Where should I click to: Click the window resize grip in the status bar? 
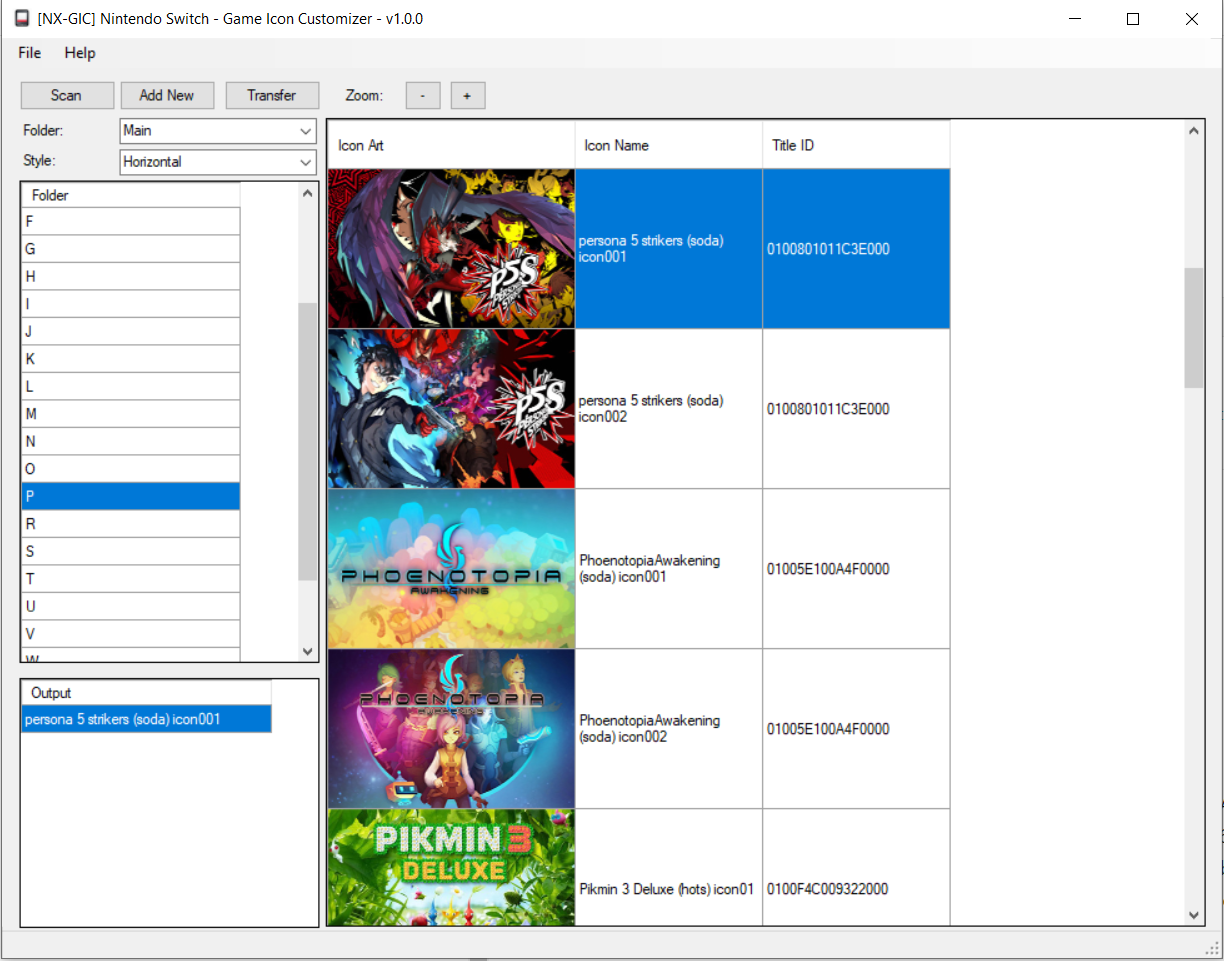coord(1213,946)
